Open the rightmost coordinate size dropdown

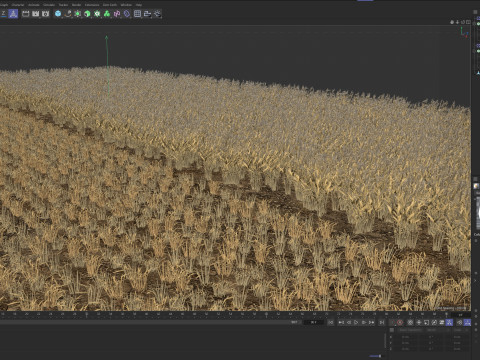pyautogui.click(x=461, y=330)
